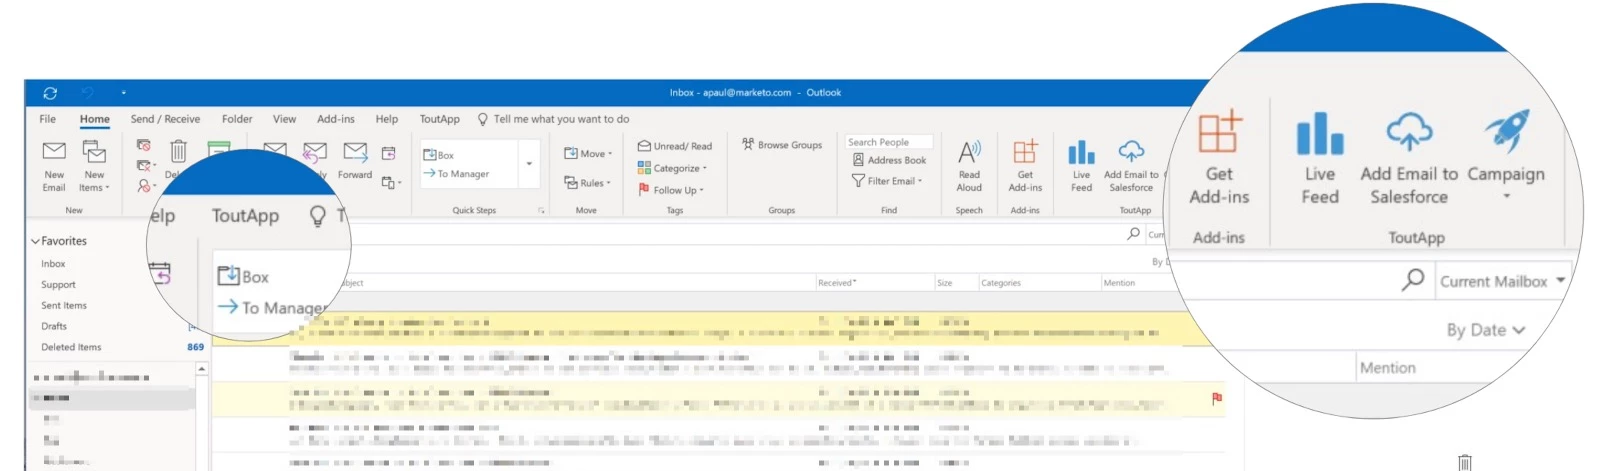Toggle Unread/Read for the message
Image resolution: width=1598 pixels, height=471 pixels.
tap(675, 146)
